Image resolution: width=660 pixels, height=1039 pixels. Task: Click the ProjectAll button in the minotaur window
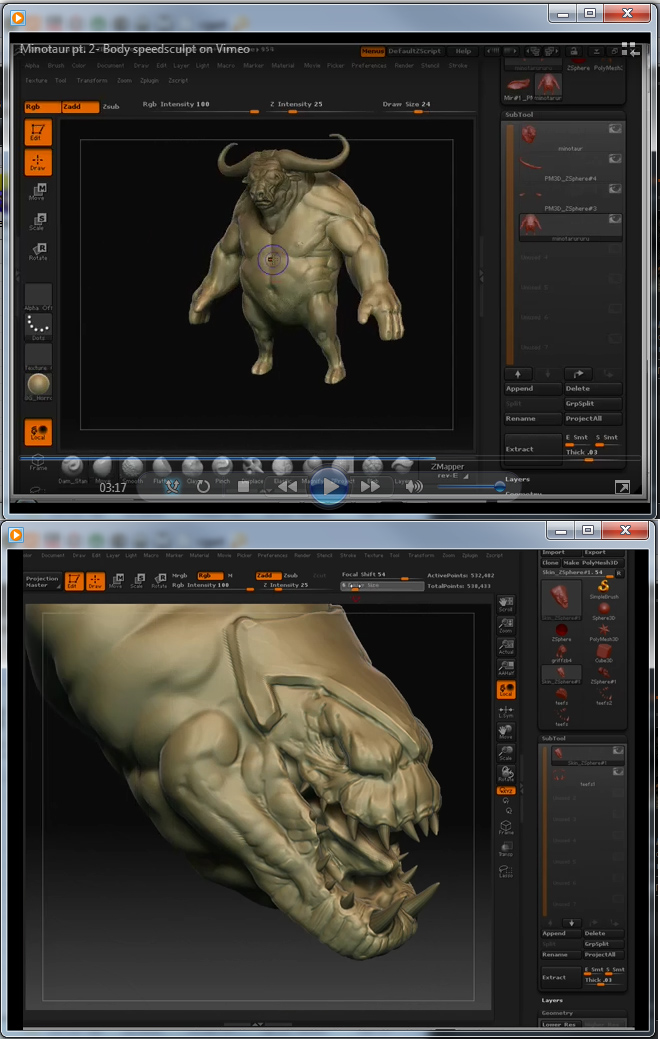592,419
